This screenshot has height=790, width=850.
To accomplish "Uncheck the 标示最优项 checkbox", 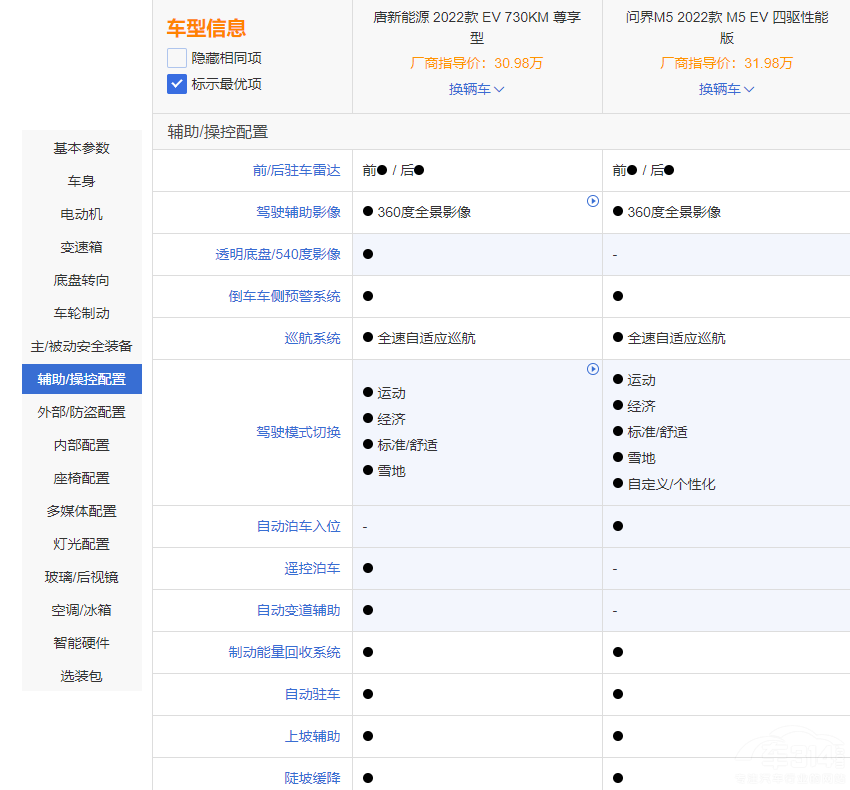I will 177,84.
